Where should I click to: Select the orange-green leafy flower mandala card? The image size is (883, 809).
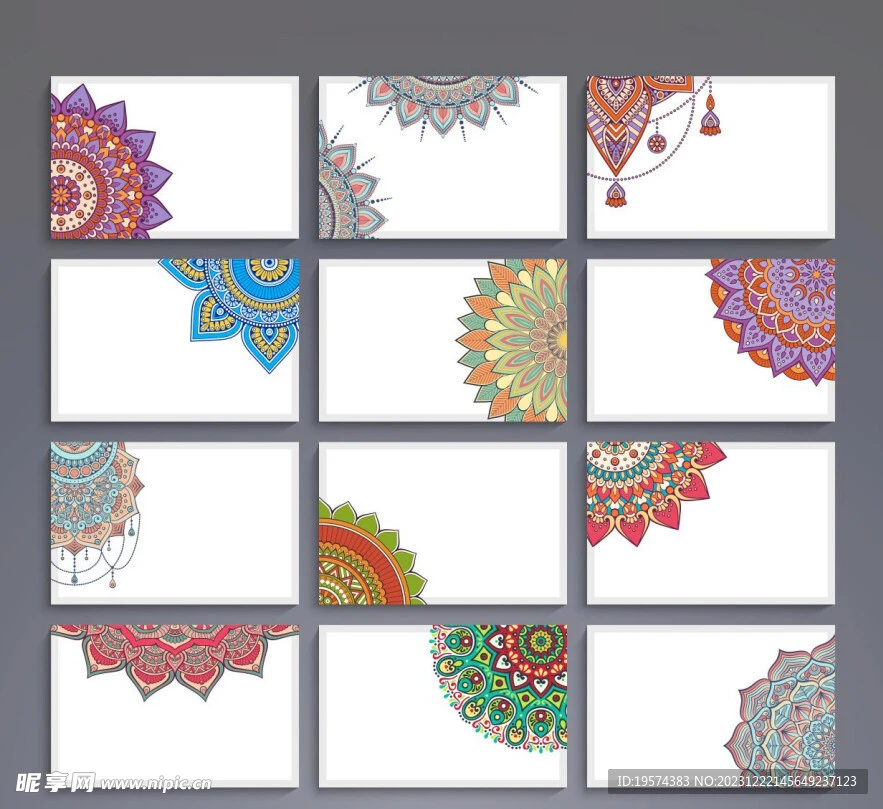(443, 340)
